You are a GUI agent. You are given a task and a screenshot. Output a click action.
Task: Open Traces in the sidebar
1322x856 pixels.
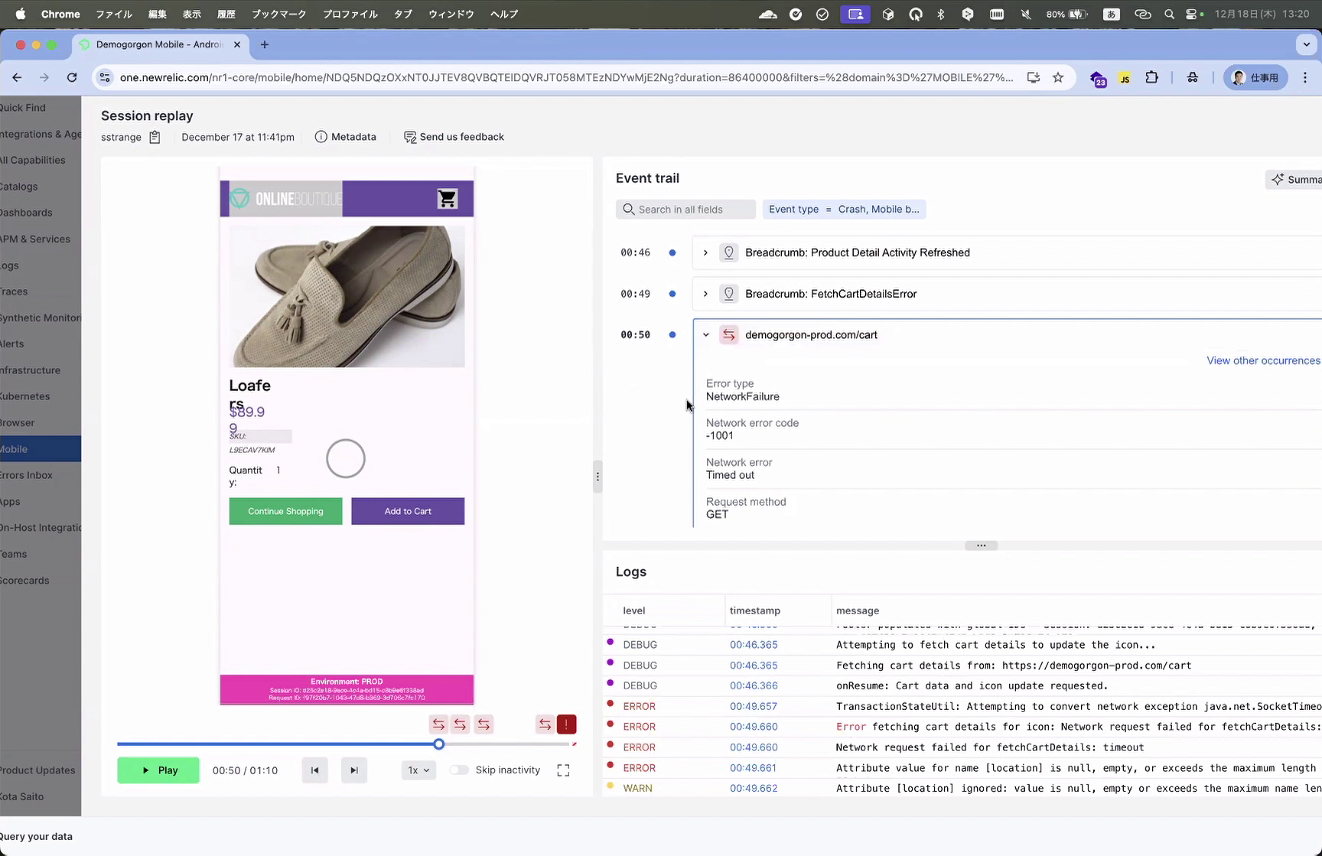click(x=14, y=292)
